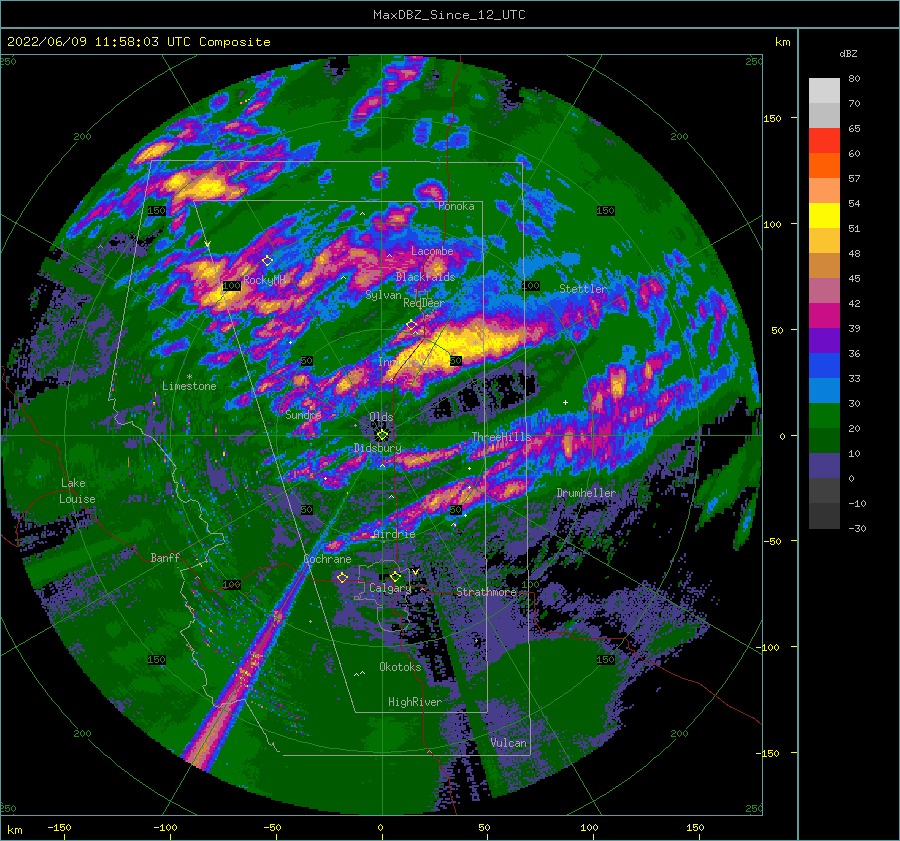
Task: Select the light grey 70-80 dBZ swatch
Action: point(824,91)
